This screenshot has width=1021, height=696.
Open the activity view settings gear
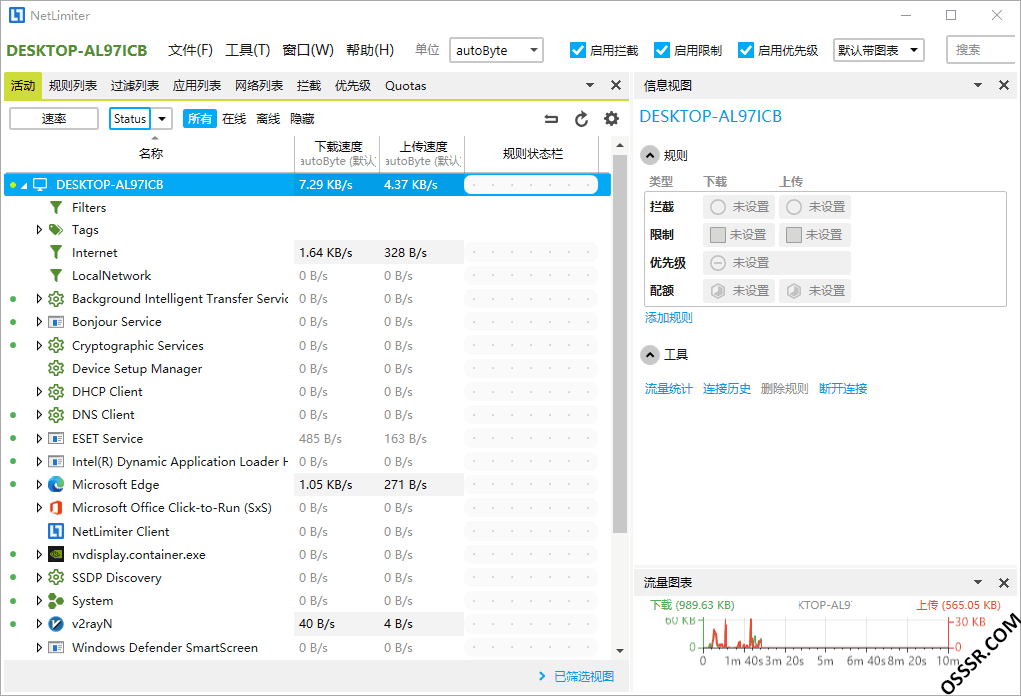point(611,118)
